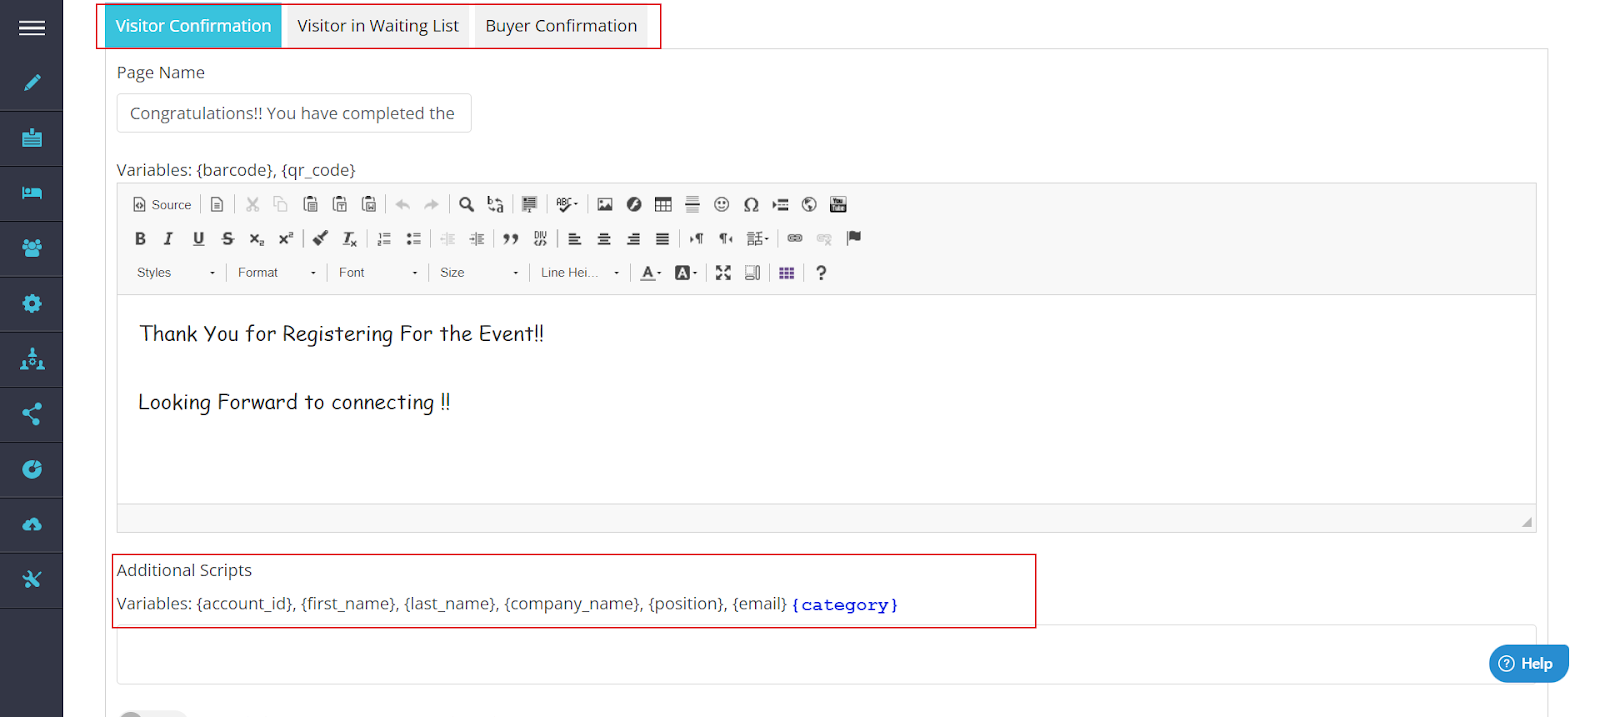
Task: Click the wrench tools icon in sidebar
Action: click(32, 579)
